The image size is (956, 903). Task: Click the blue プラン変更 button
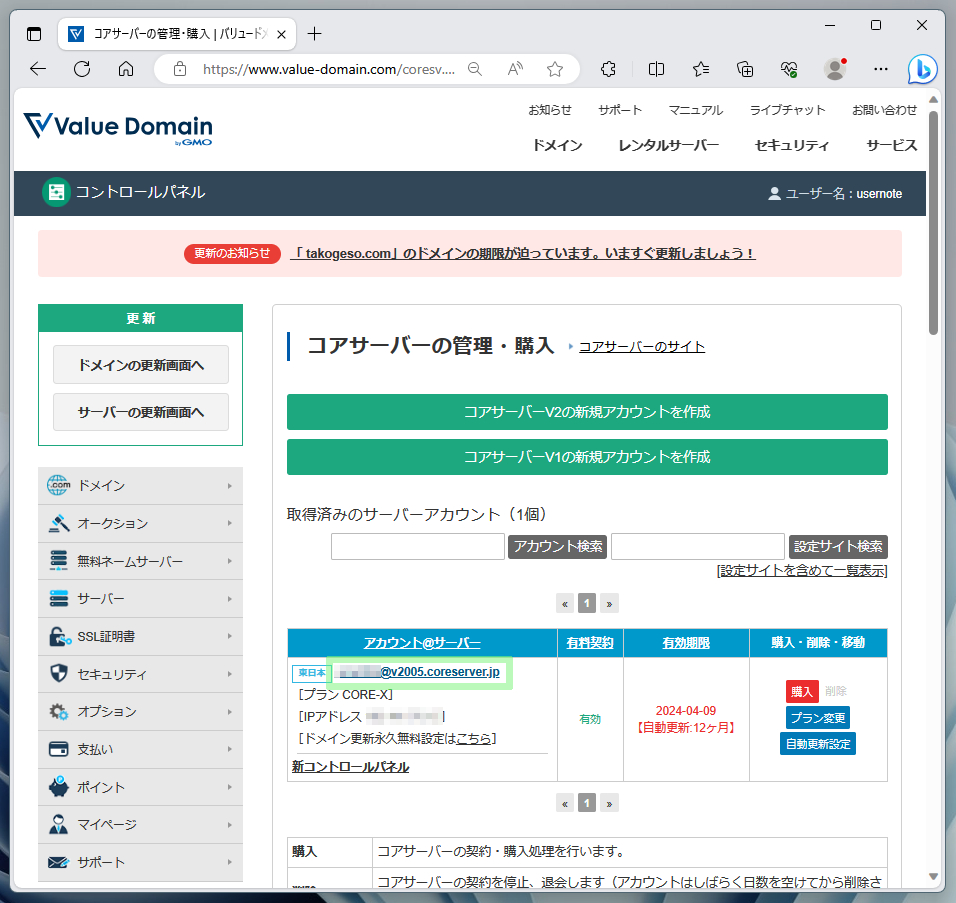pyautogui.click(x=818, y=718)
